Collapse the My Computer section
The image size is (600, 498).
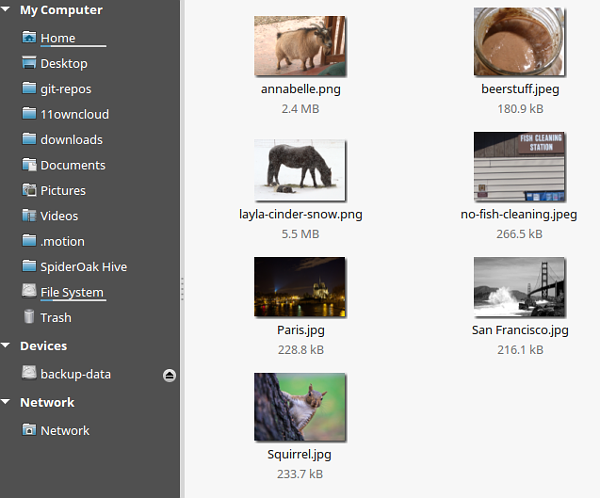tap(8, 10)
